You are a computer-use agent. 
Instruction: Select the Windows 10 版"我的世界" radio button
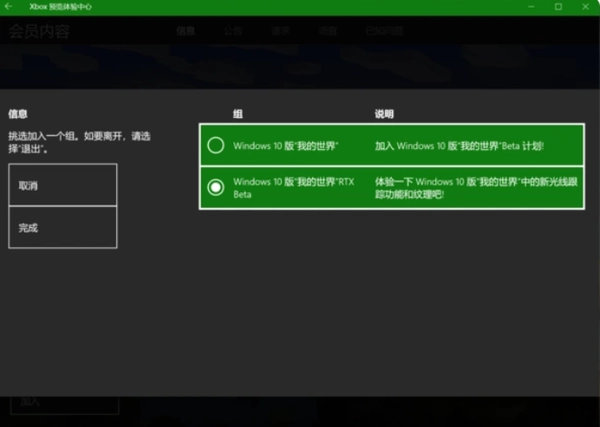pos(215,146)
